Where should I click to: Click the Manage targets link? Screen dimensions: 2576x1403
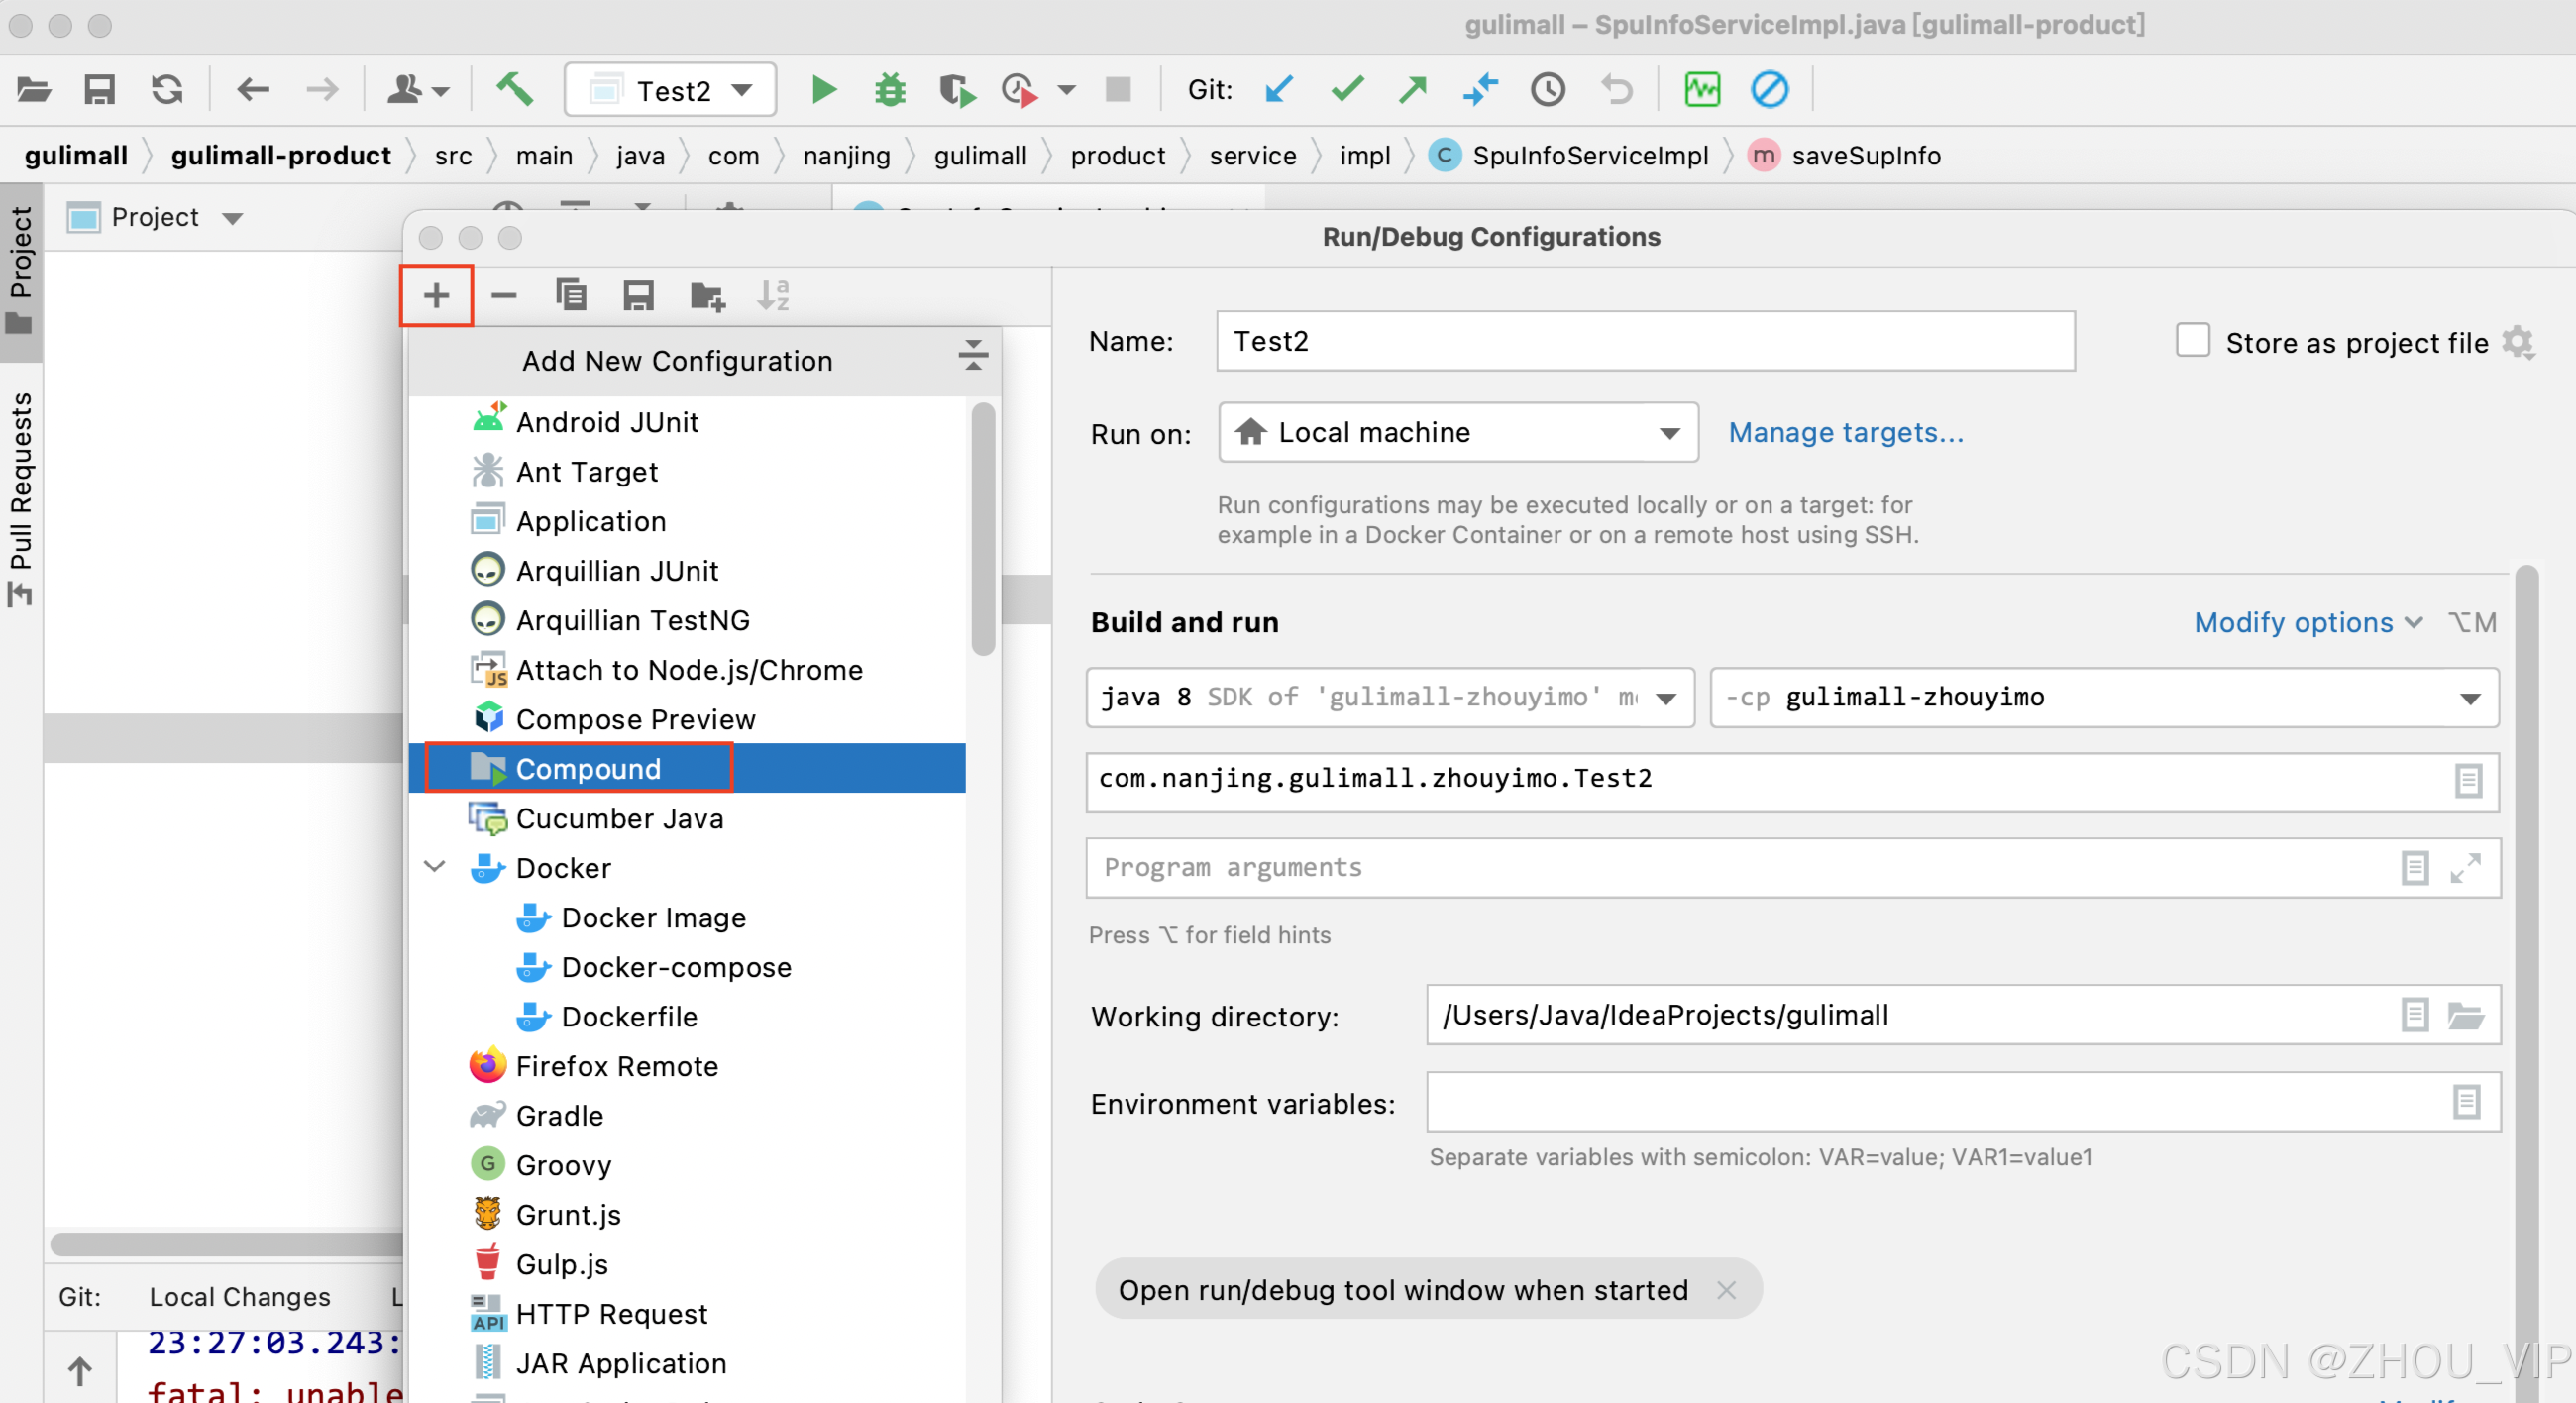coord(1845,432)
